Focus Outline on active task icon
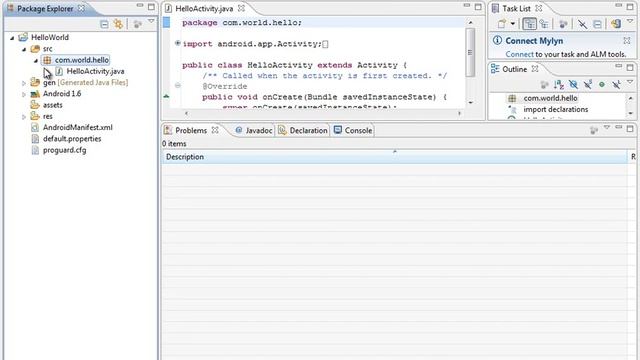Screen dimensions: 640x360 [x=544, y=84]
